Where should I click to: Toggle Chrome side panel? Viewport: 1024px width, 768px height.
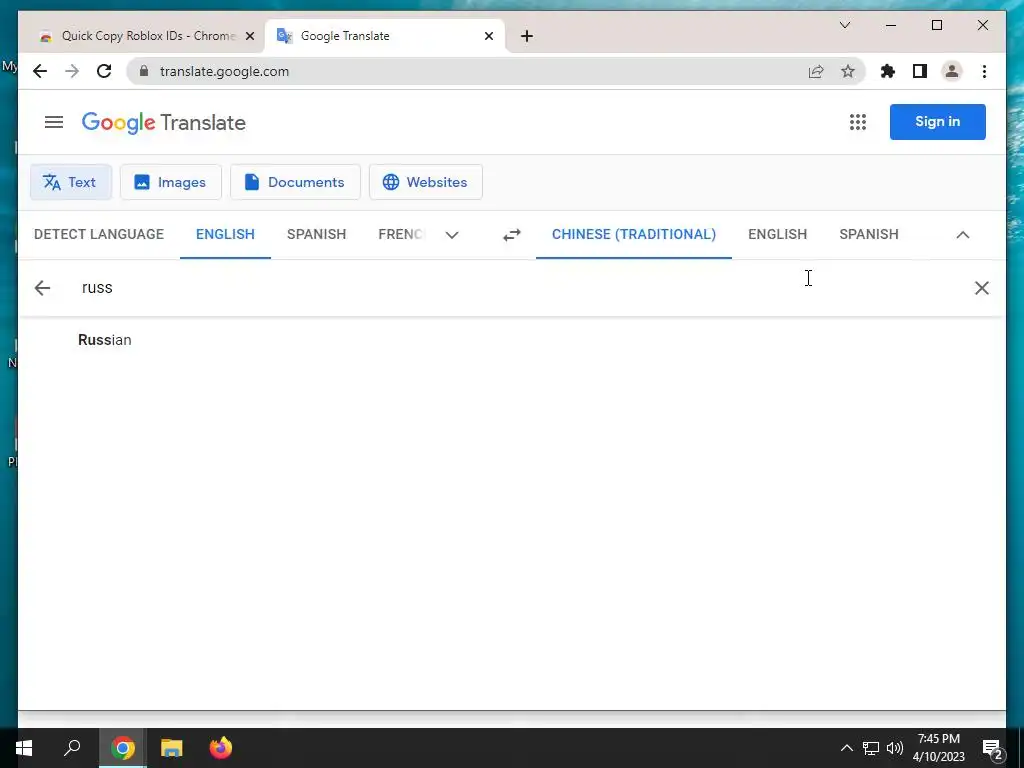920,71
